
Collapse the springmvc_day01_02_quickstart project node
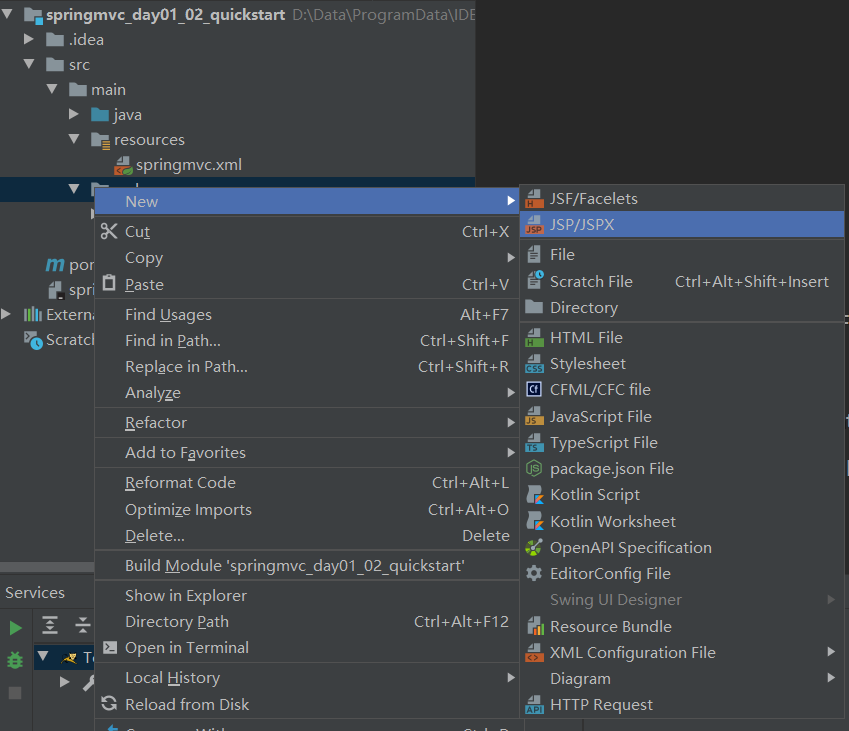point(7,14)
